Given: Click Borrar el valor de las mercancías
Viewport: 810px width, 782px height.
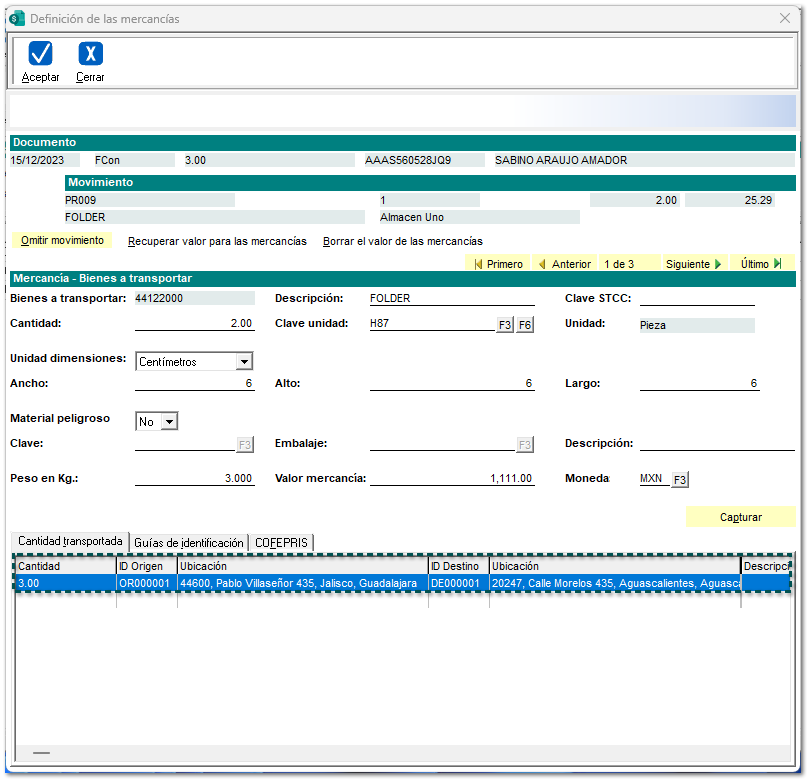Looking at the screenshot, I should point(402,241).
